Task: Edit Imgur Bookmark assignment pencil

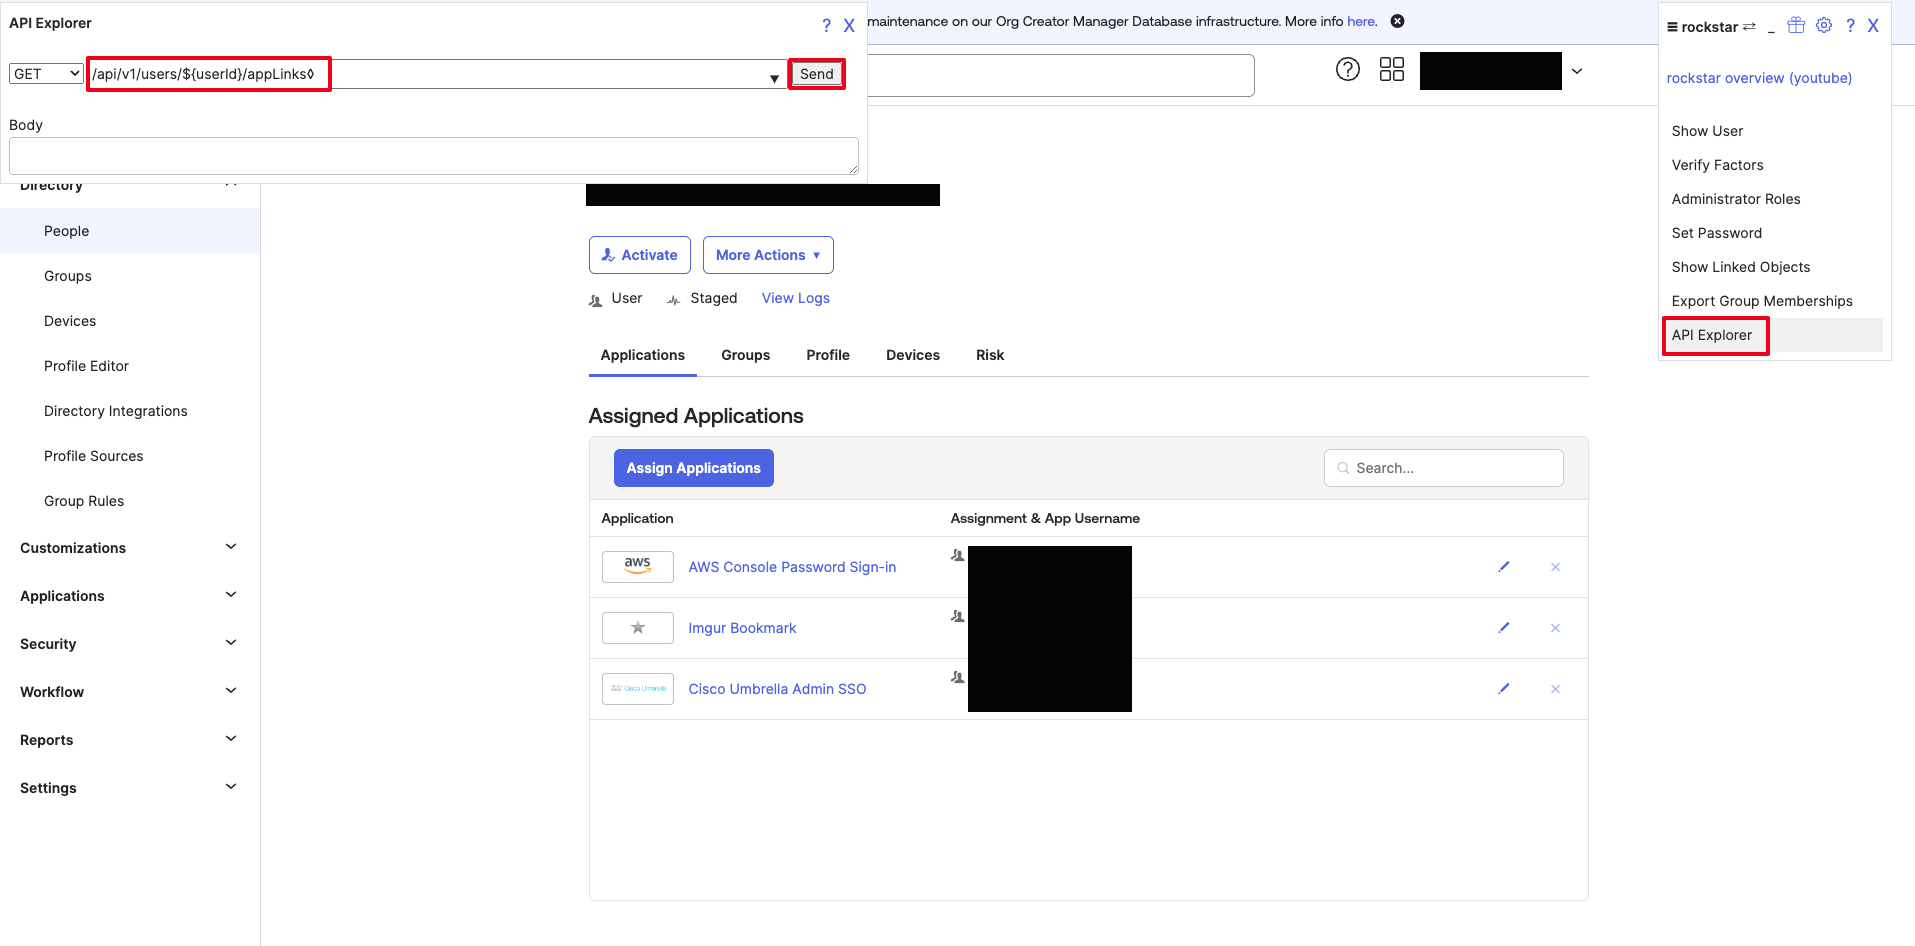Action: tap(1504, 628)
